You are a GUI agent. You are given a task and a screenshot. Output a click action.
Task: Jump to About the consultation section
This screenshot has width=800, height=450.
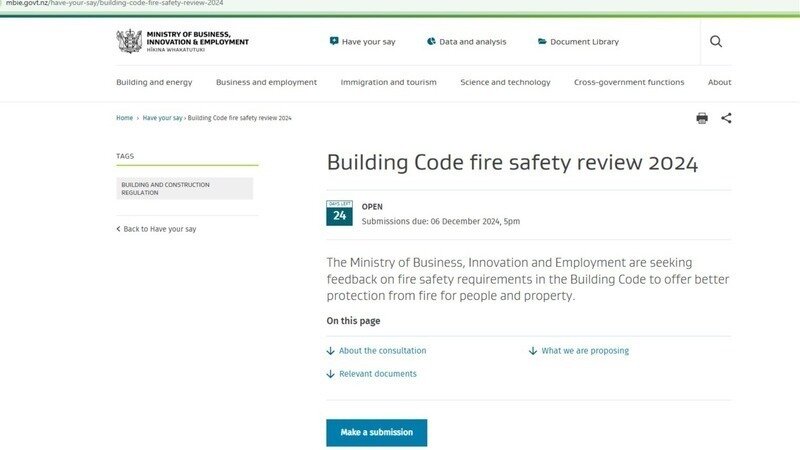[382, 351]
